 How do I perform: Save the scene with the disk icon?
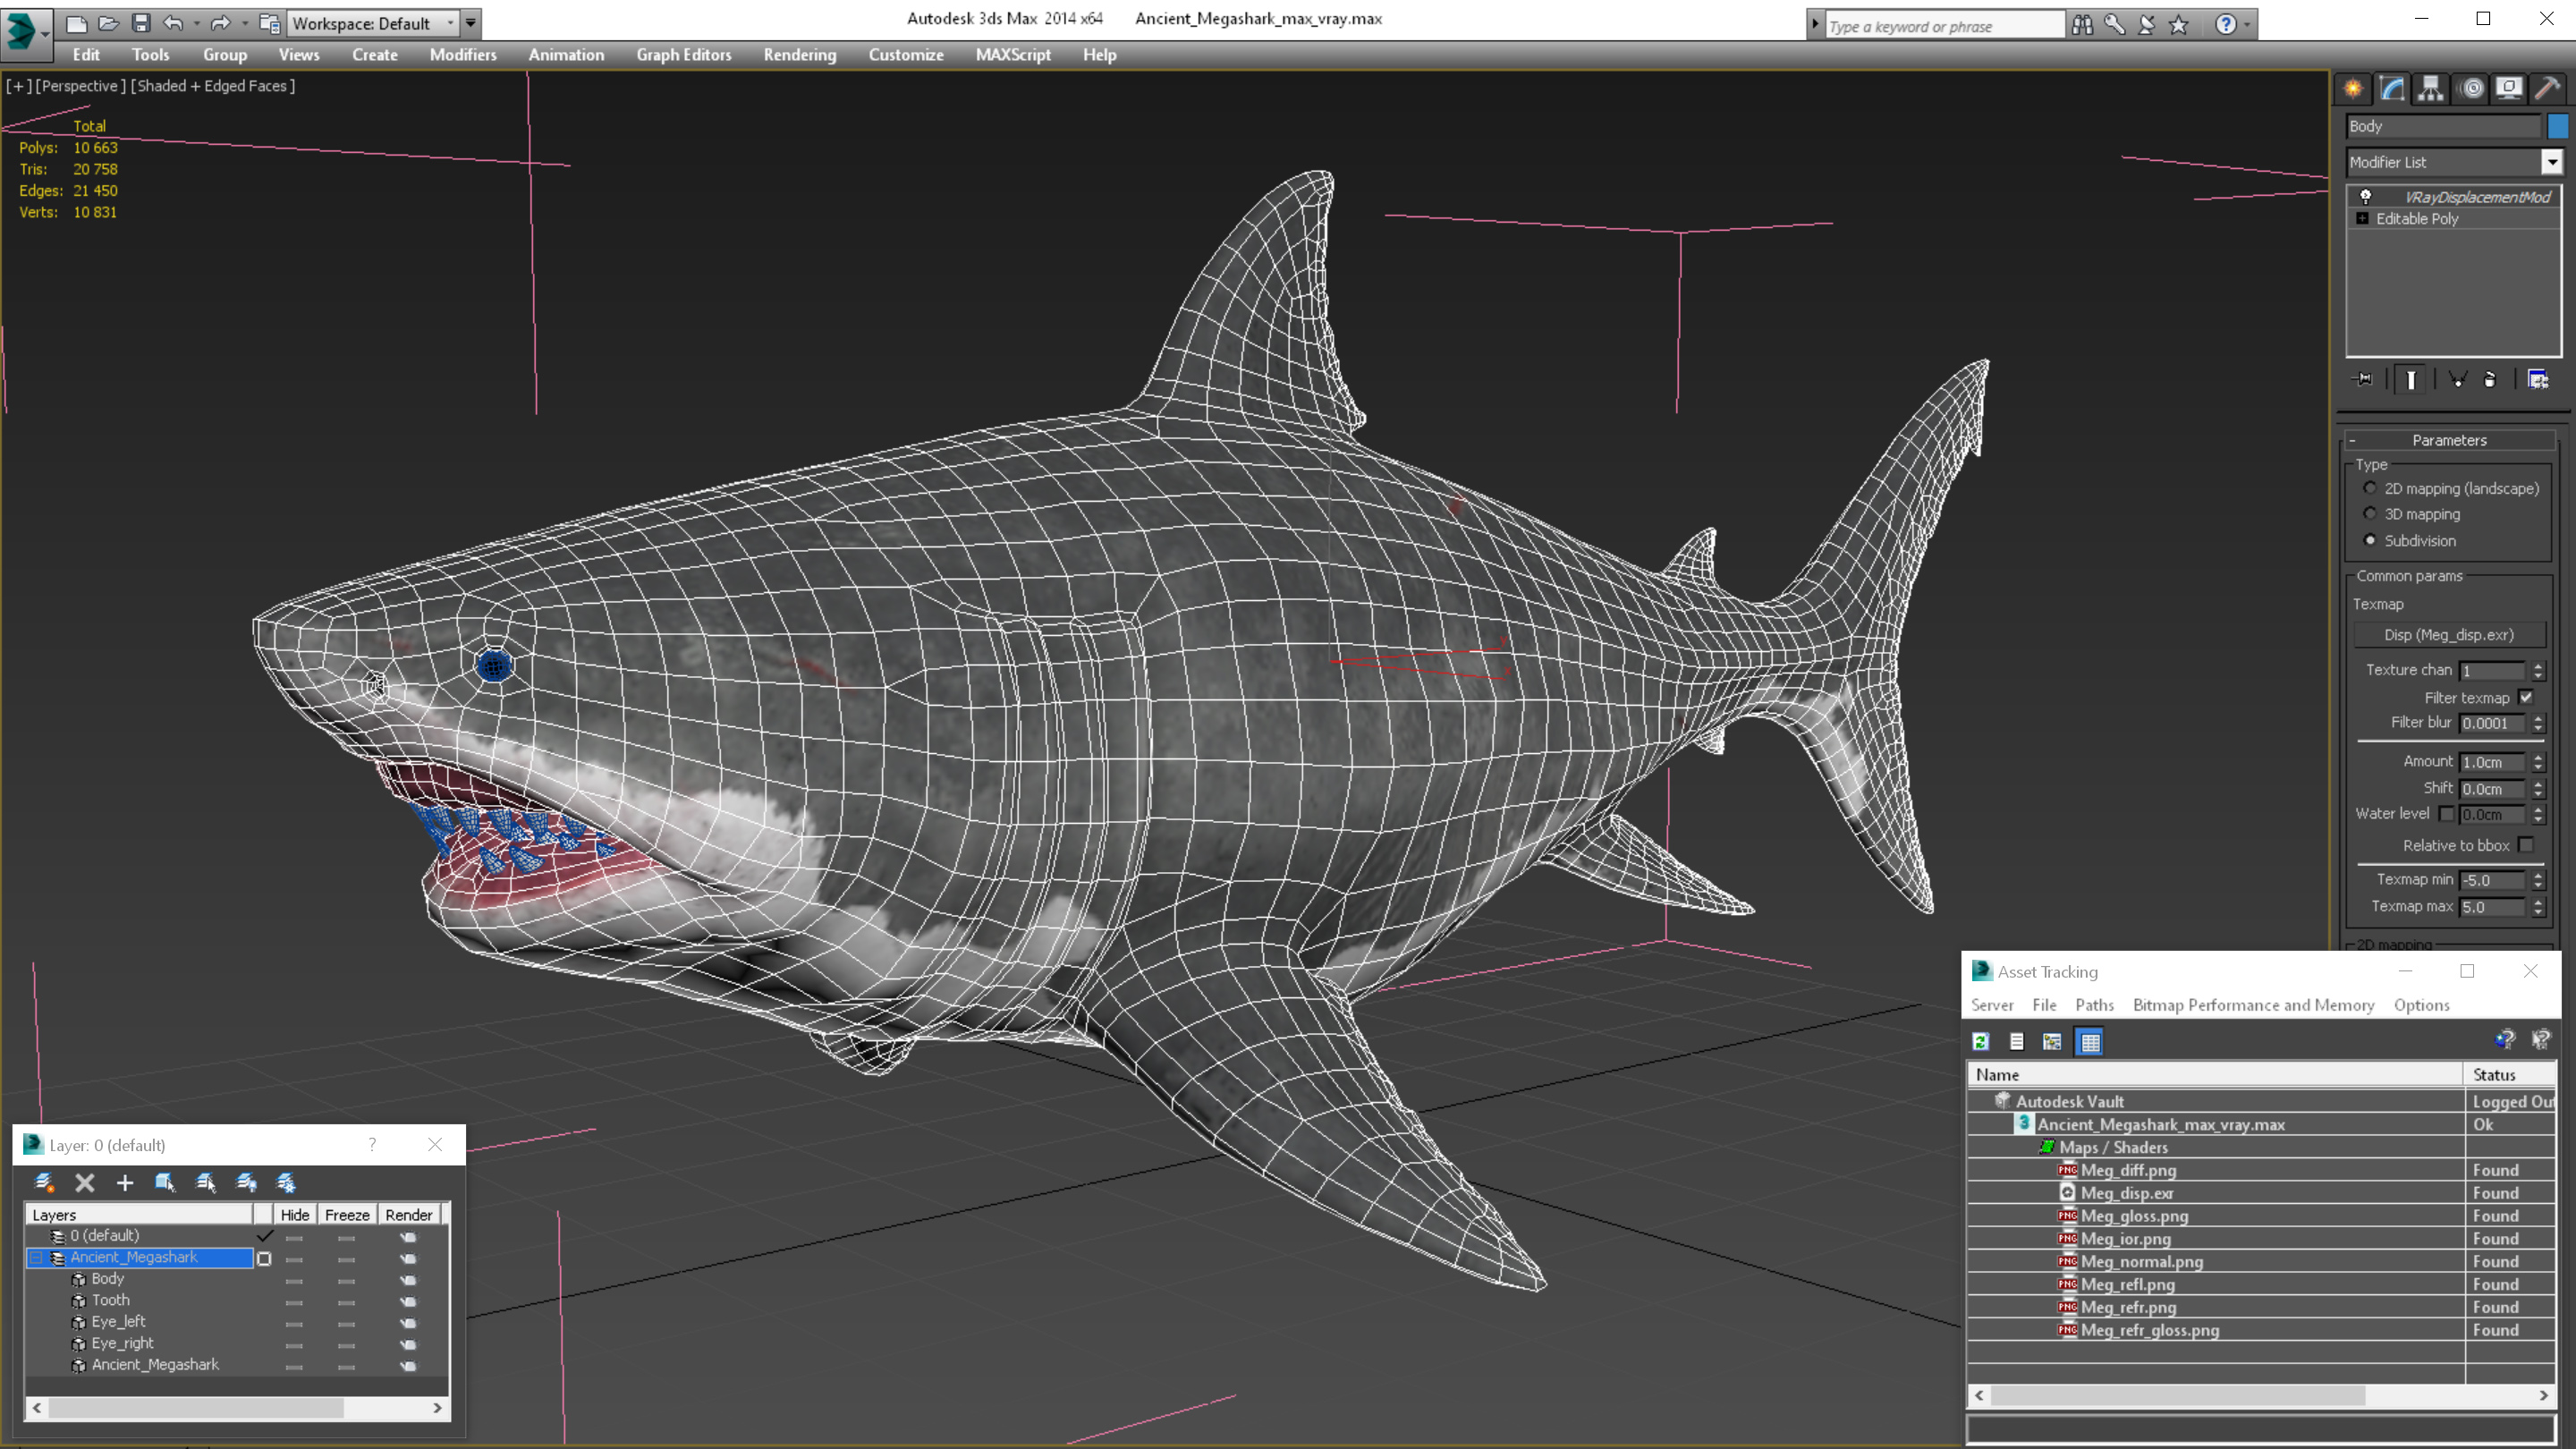click(x=141, y=23)
